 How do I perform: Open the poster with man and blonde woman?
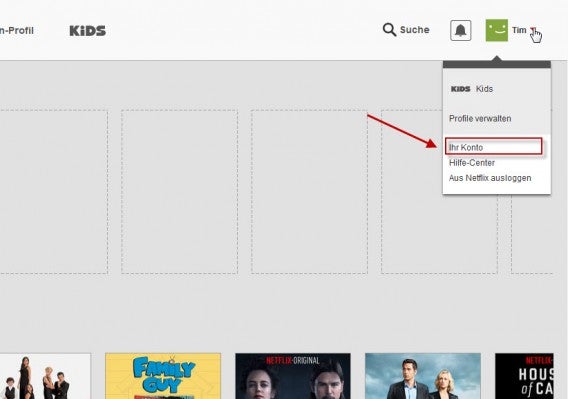[x=423, y=376]
